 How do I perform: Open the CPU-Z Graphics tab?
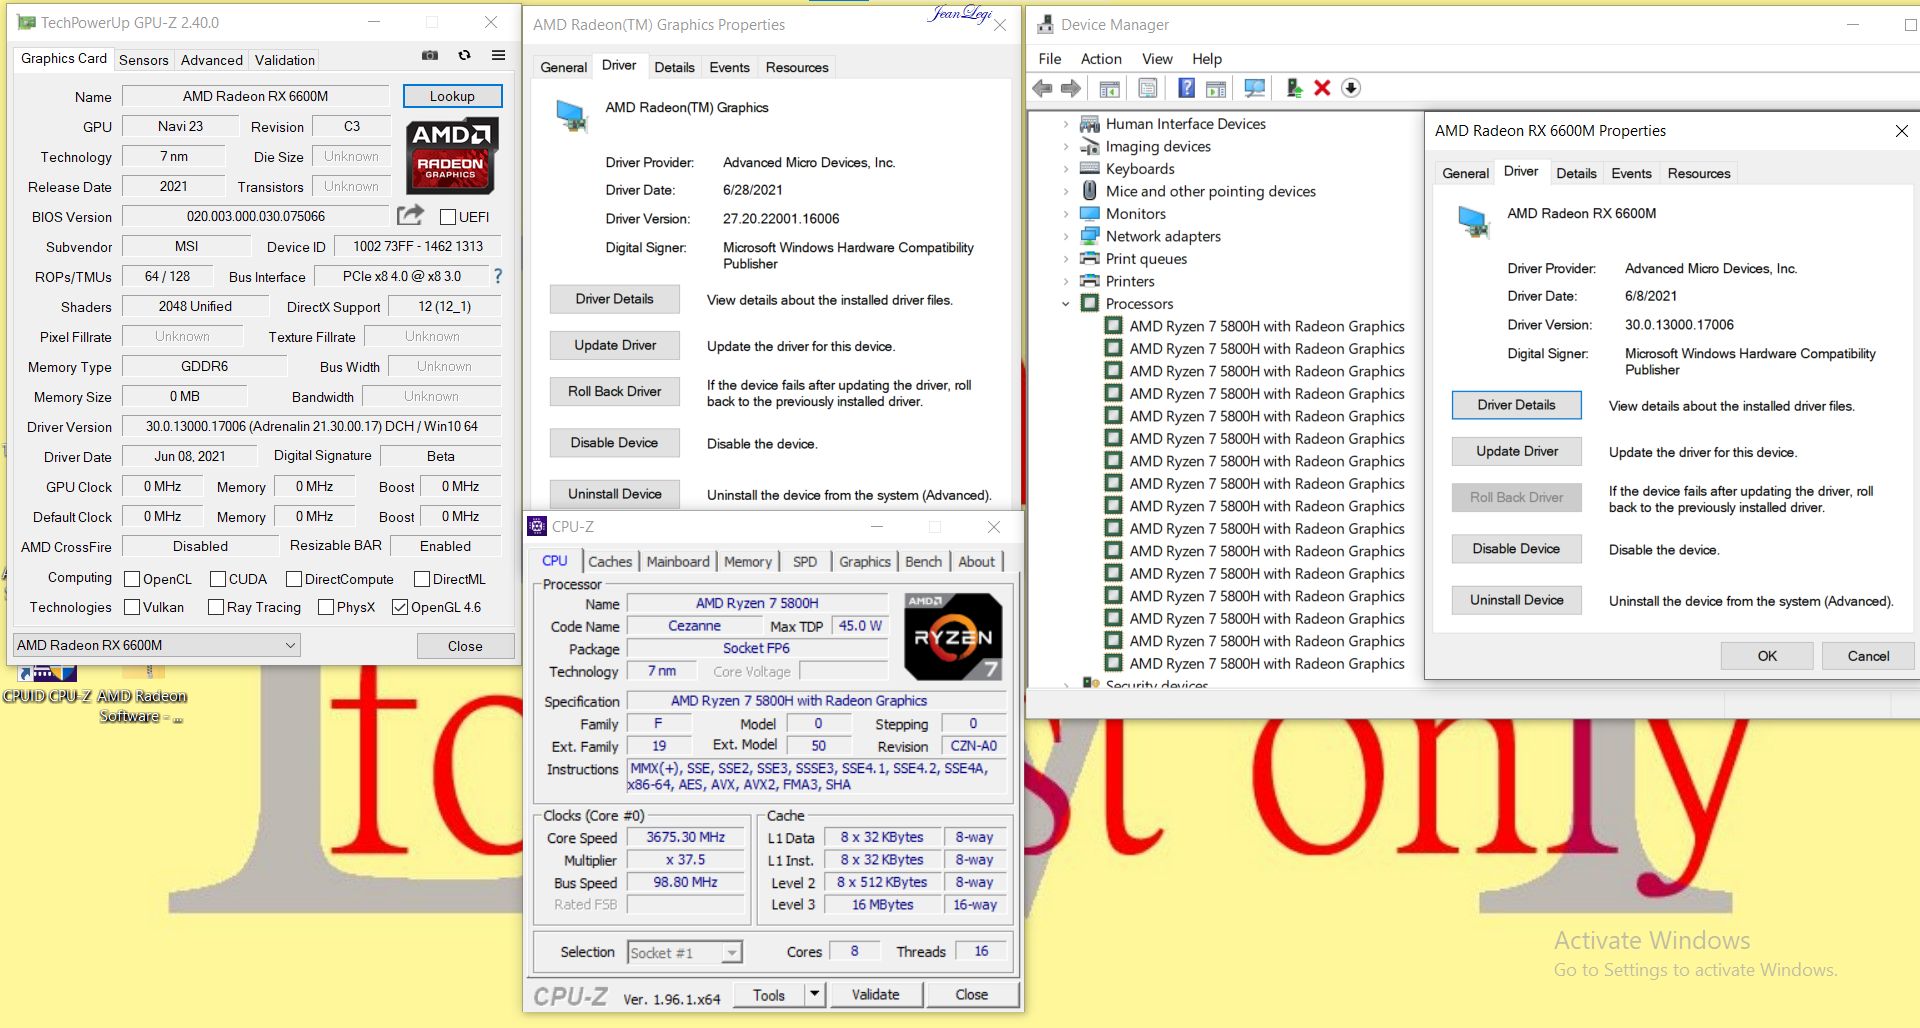pyautogui.click(x=865, y=561)
